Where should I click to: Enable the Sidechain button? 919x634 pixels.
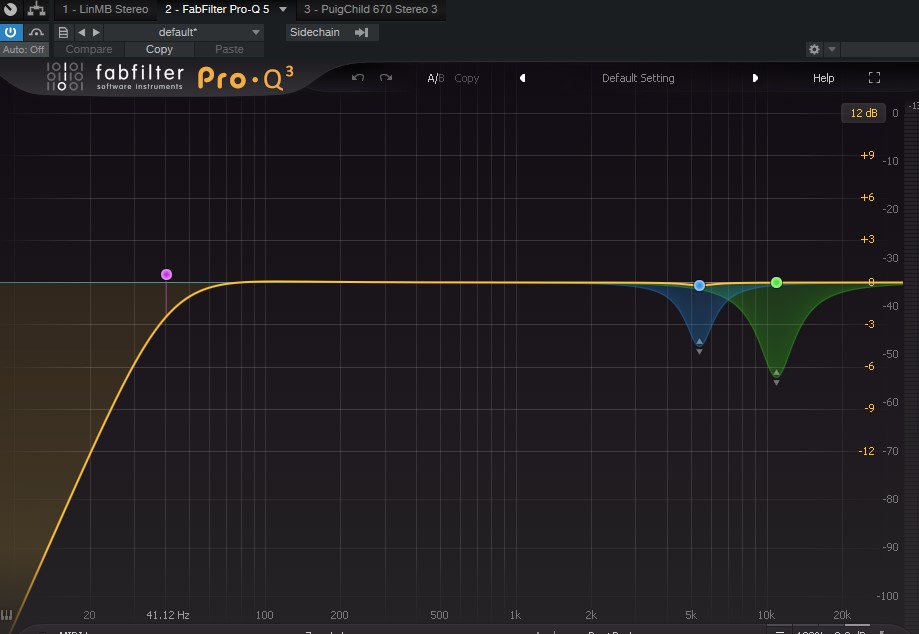pyautogui.click(x=315, y=32)
